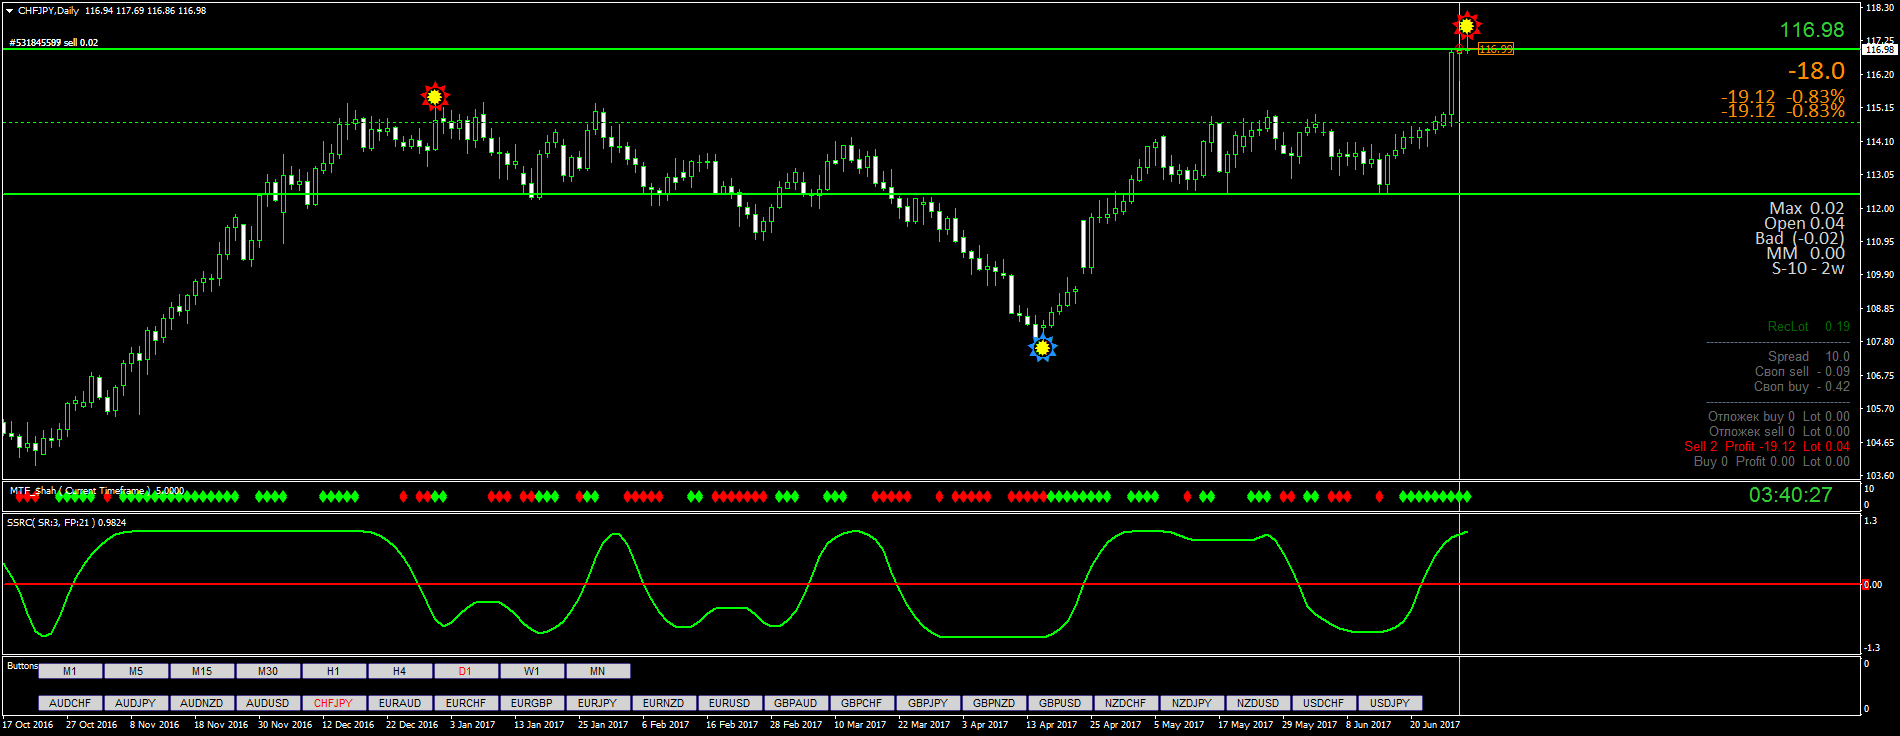This screenshot has width=1900, height=736.
Task: Show the USDCHF chart
Action: (1324, 703)
